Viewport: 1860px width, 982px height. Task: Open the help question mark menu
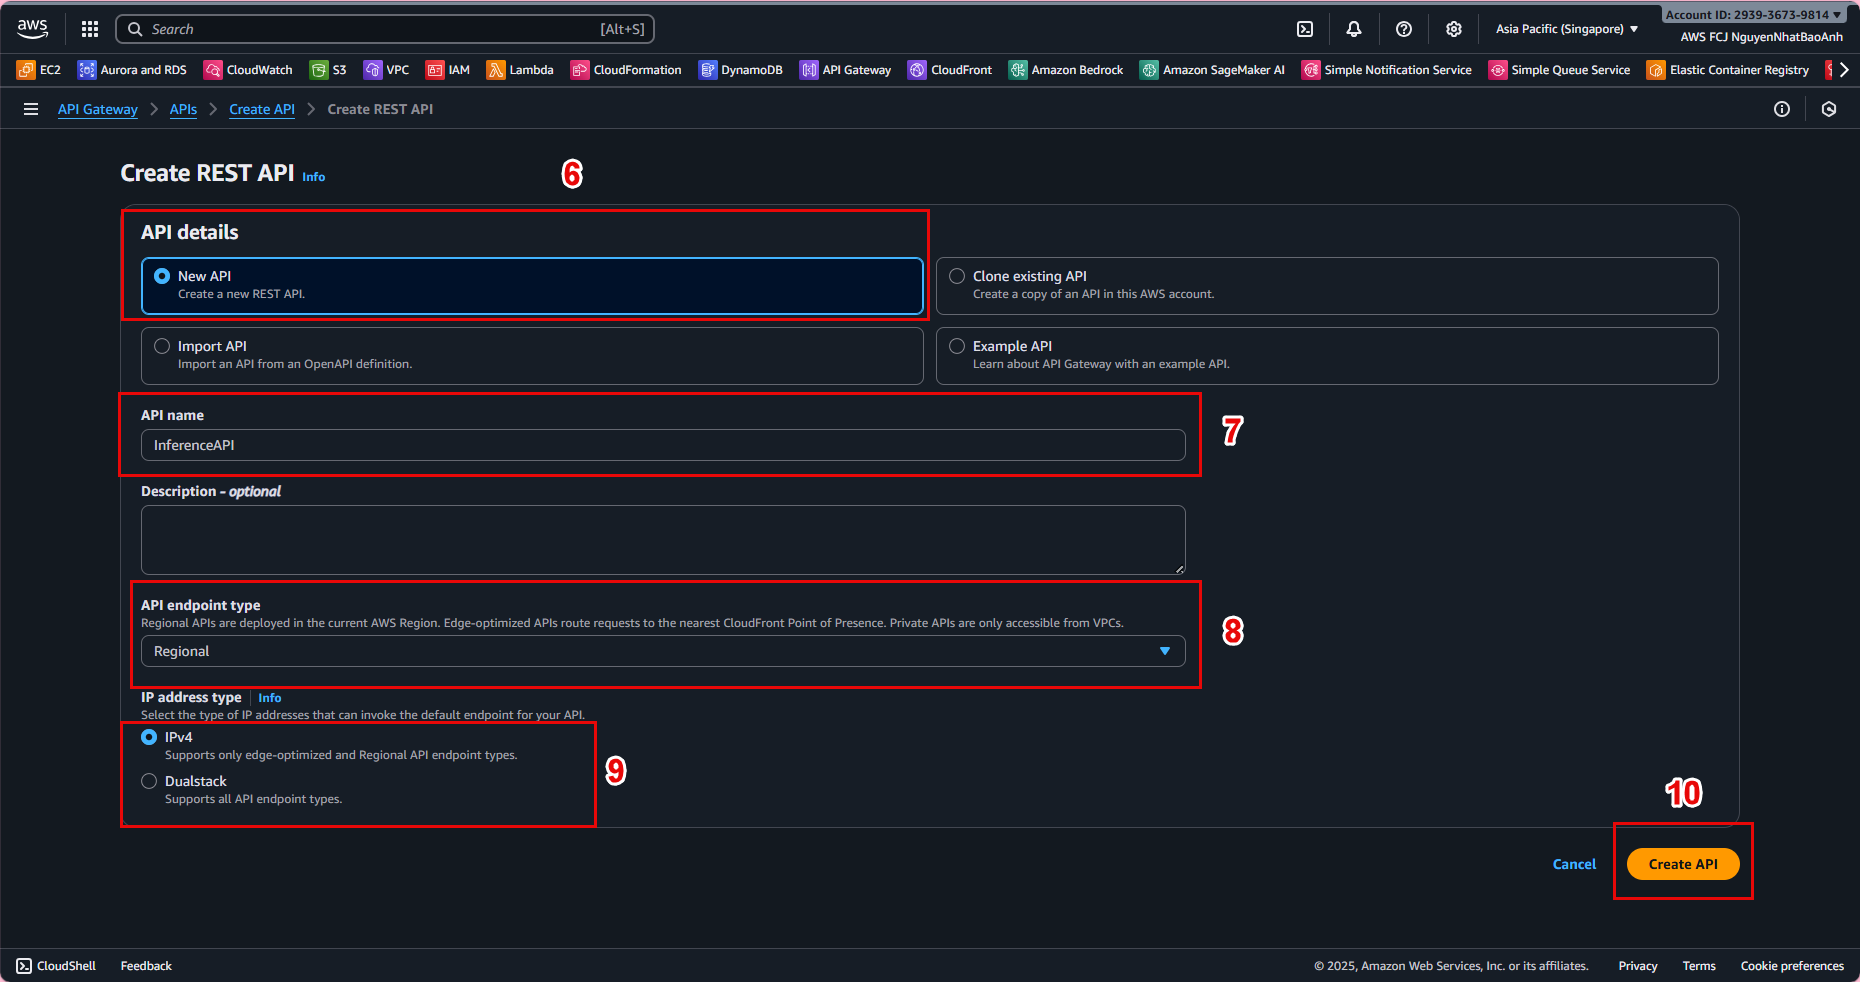pos(1404,29)
